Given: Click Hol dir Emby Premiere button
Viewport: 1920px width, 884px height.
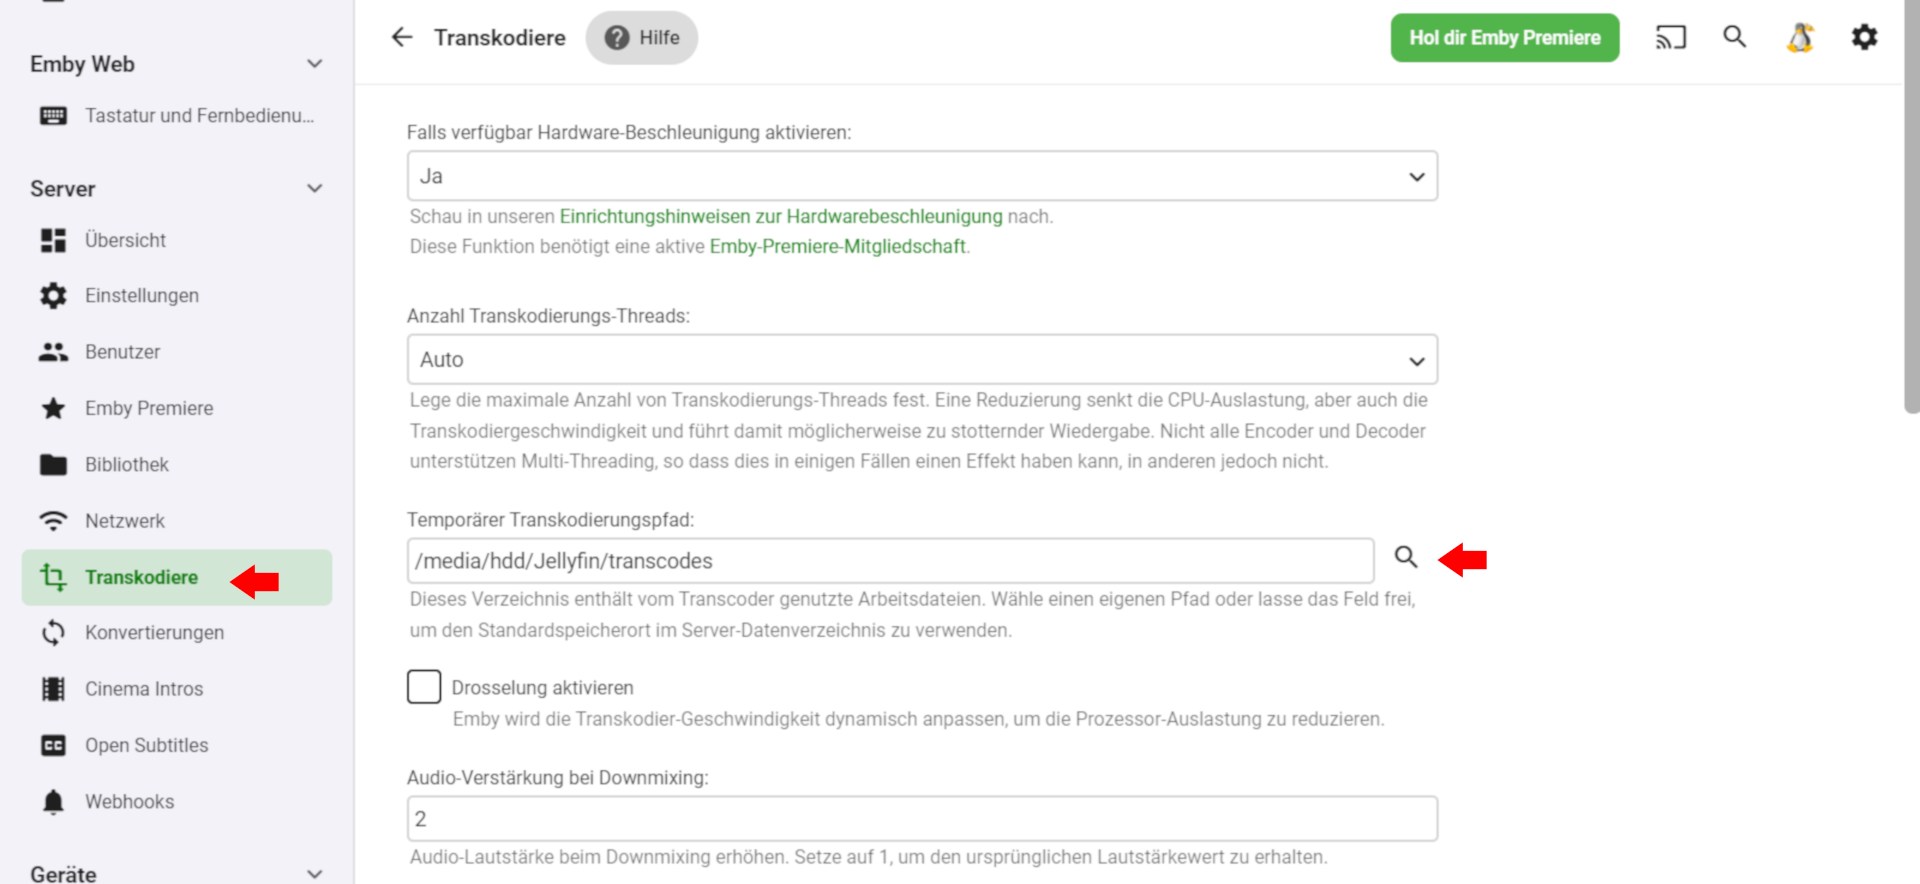Looking at the screenshot, I should pyautogui.click(x=1504, y=38).
